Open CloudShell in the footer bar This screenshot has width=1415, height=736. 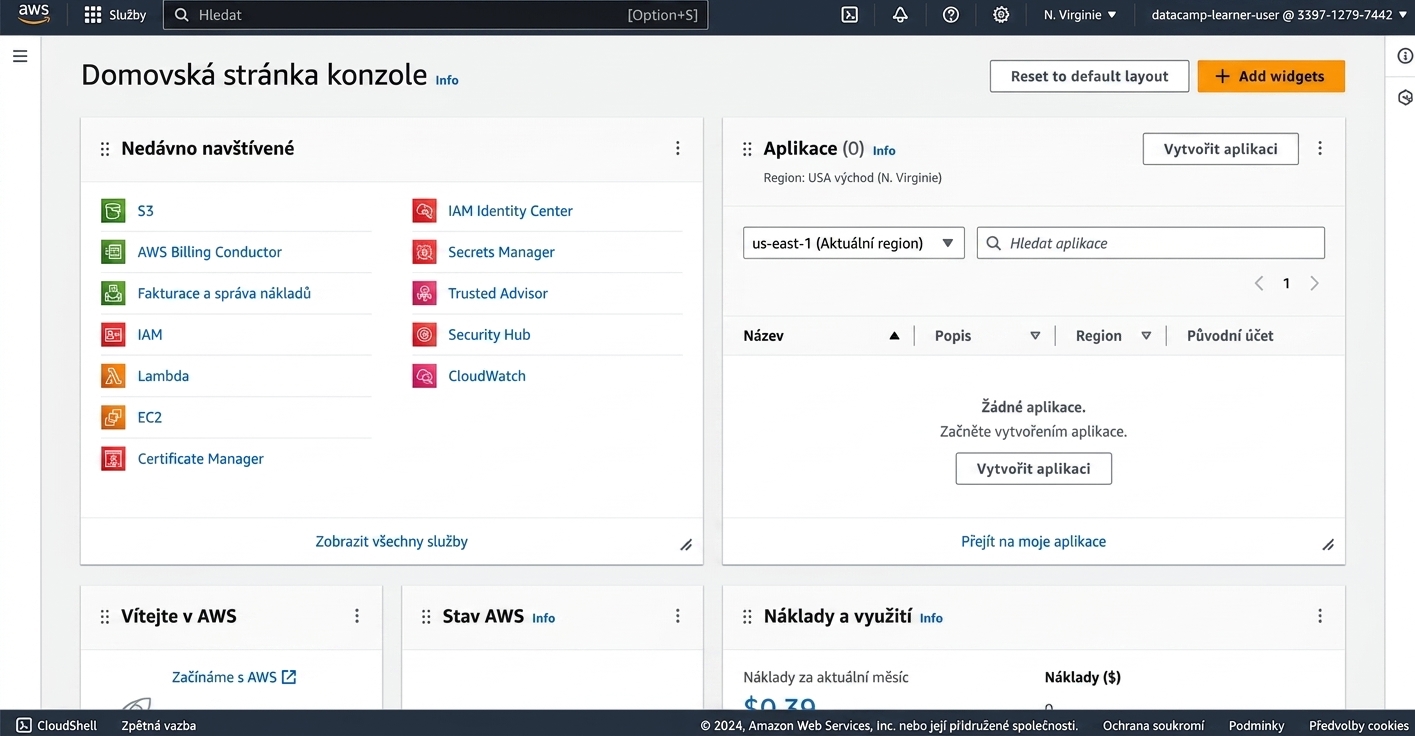57,725
